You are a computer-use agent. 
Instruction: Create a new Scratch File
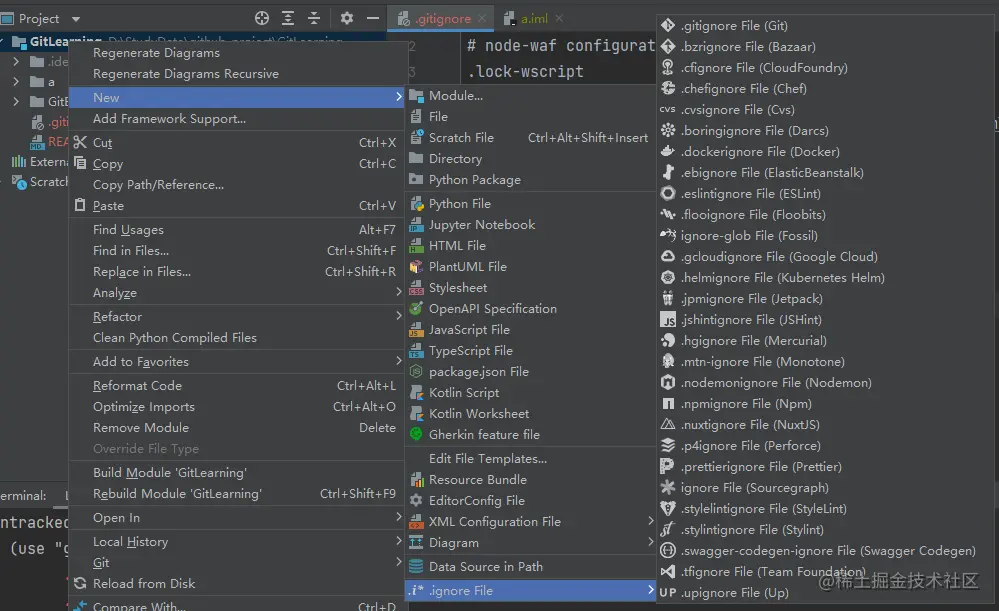click(531, 138)
